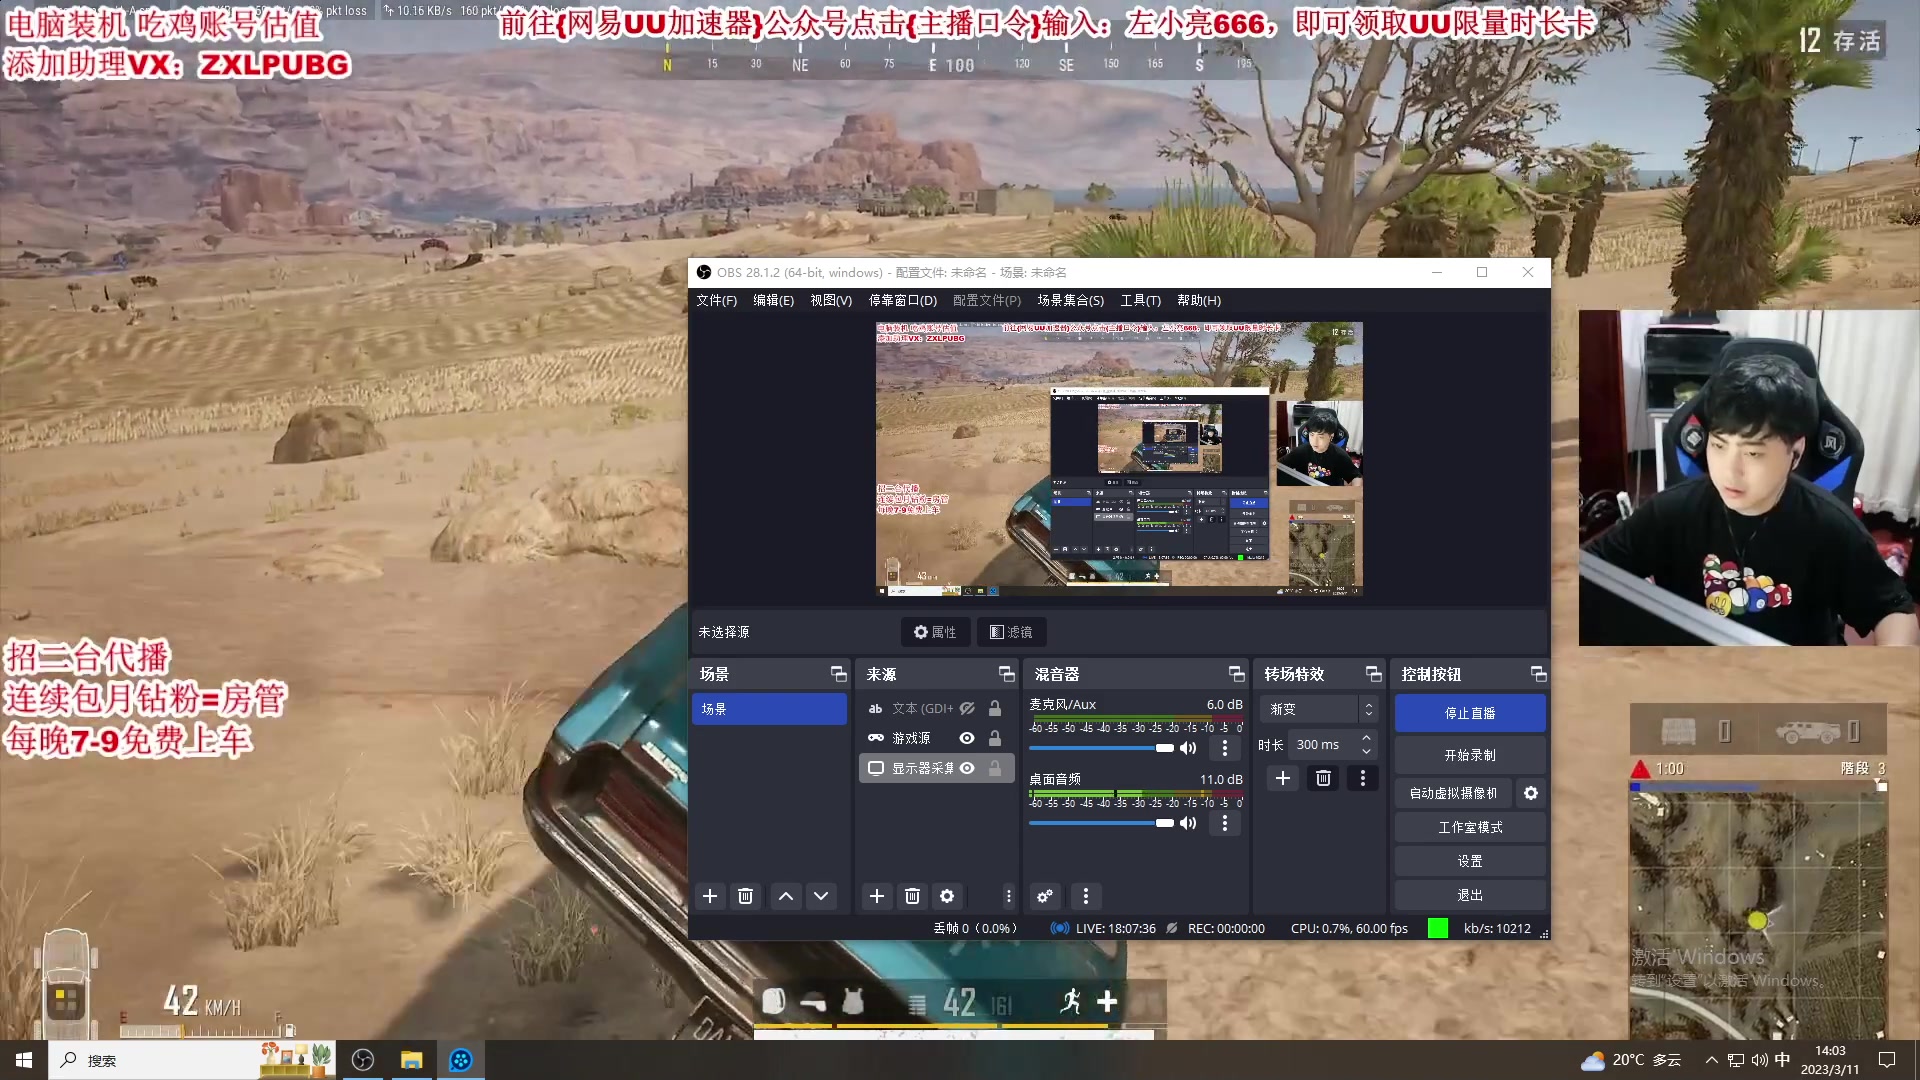Add a new source in 来源 panel
Viewport: 1920px width, 1080px height.
(877, 896)
